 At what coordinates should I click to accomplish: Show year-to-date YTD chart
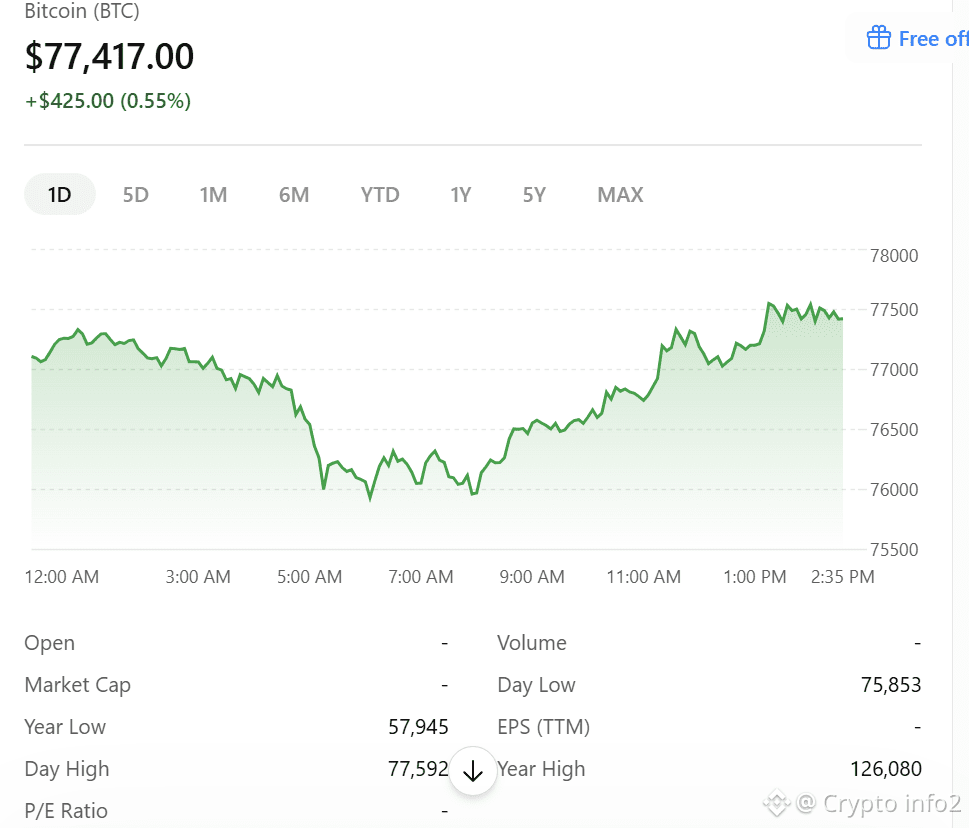[x=380, y=195]
